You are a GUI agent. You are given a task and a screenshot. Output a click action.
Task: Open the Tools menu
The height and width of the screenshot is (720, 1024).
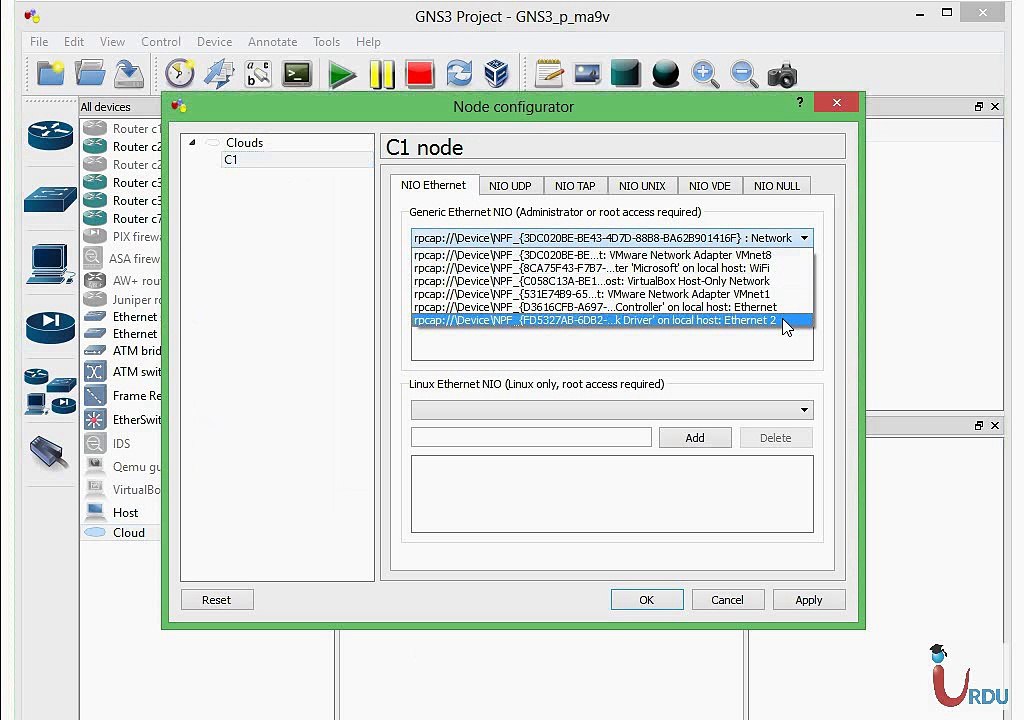(327, 42)
